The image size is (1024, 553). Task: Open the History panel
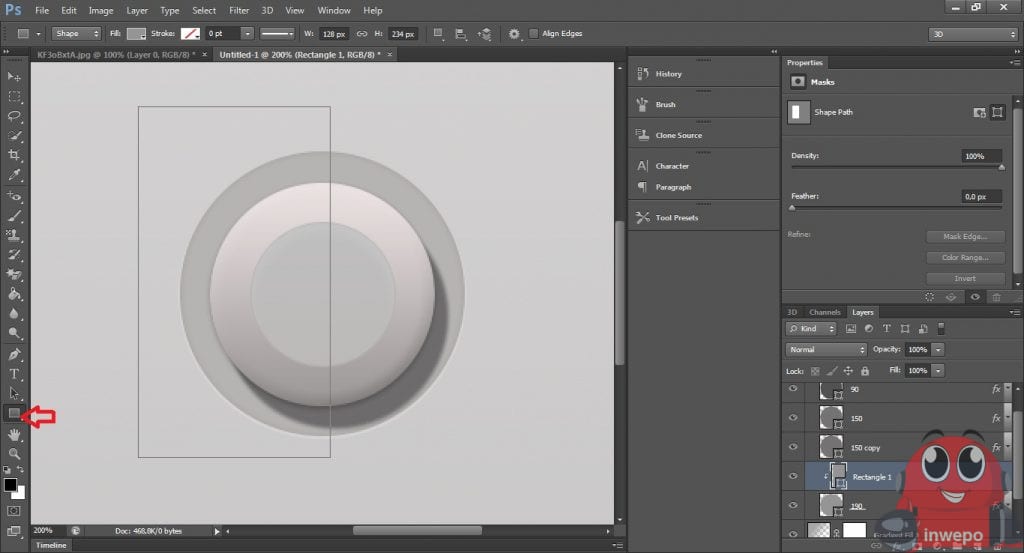668,74
